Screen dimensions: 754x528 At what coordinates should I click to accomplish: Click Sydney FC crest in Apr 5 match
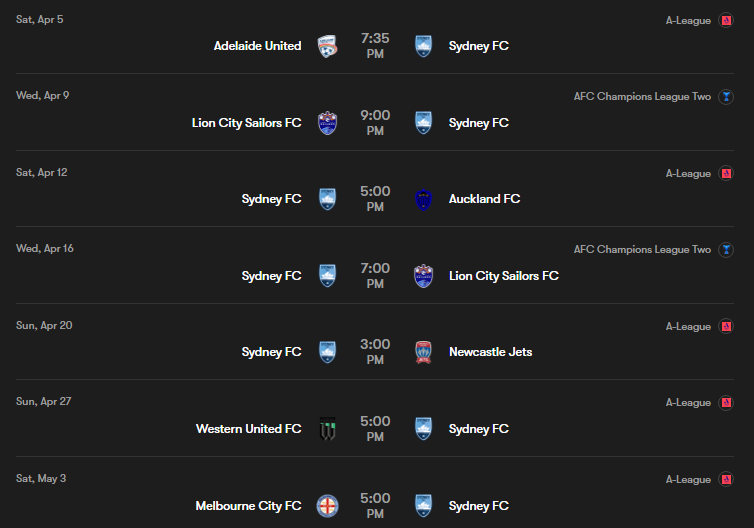[x=423, y=46]
